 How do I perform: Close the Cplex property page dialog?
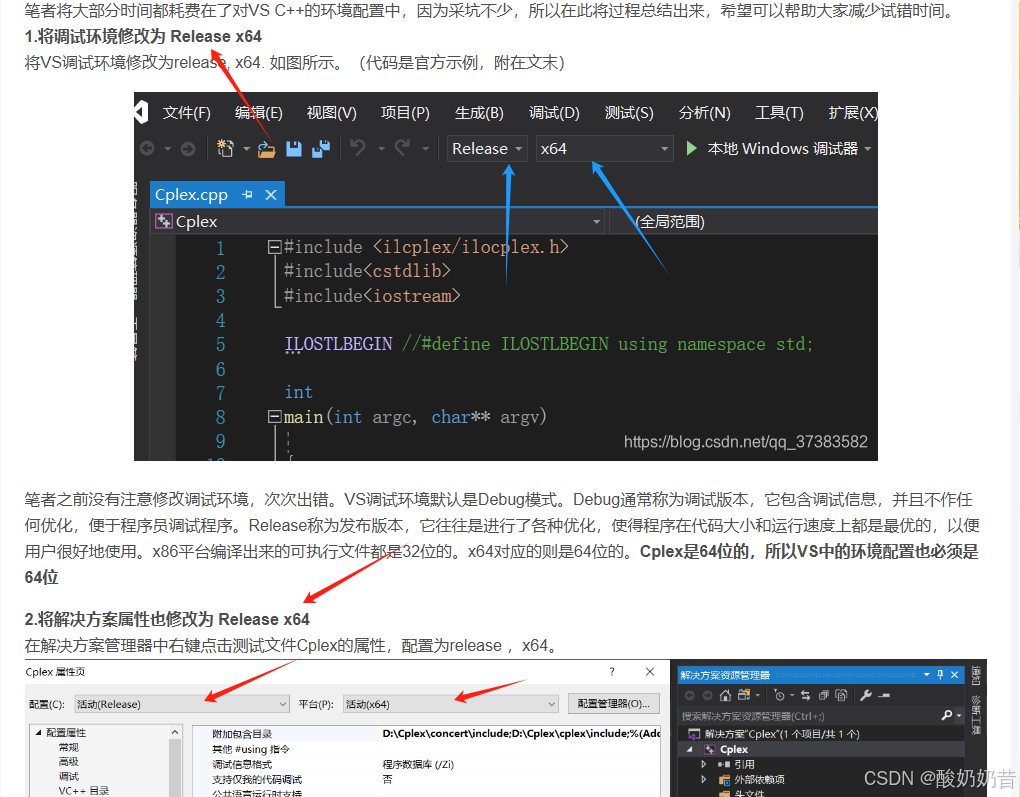(x=650, y=671)
